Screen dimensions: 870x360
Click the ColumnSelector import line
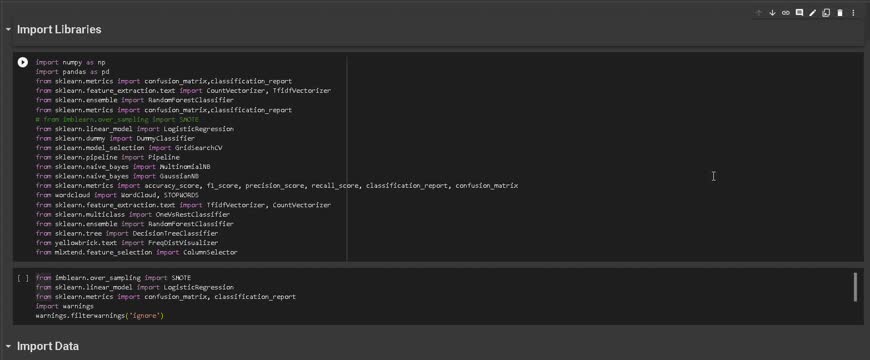[x=136, y=252]
